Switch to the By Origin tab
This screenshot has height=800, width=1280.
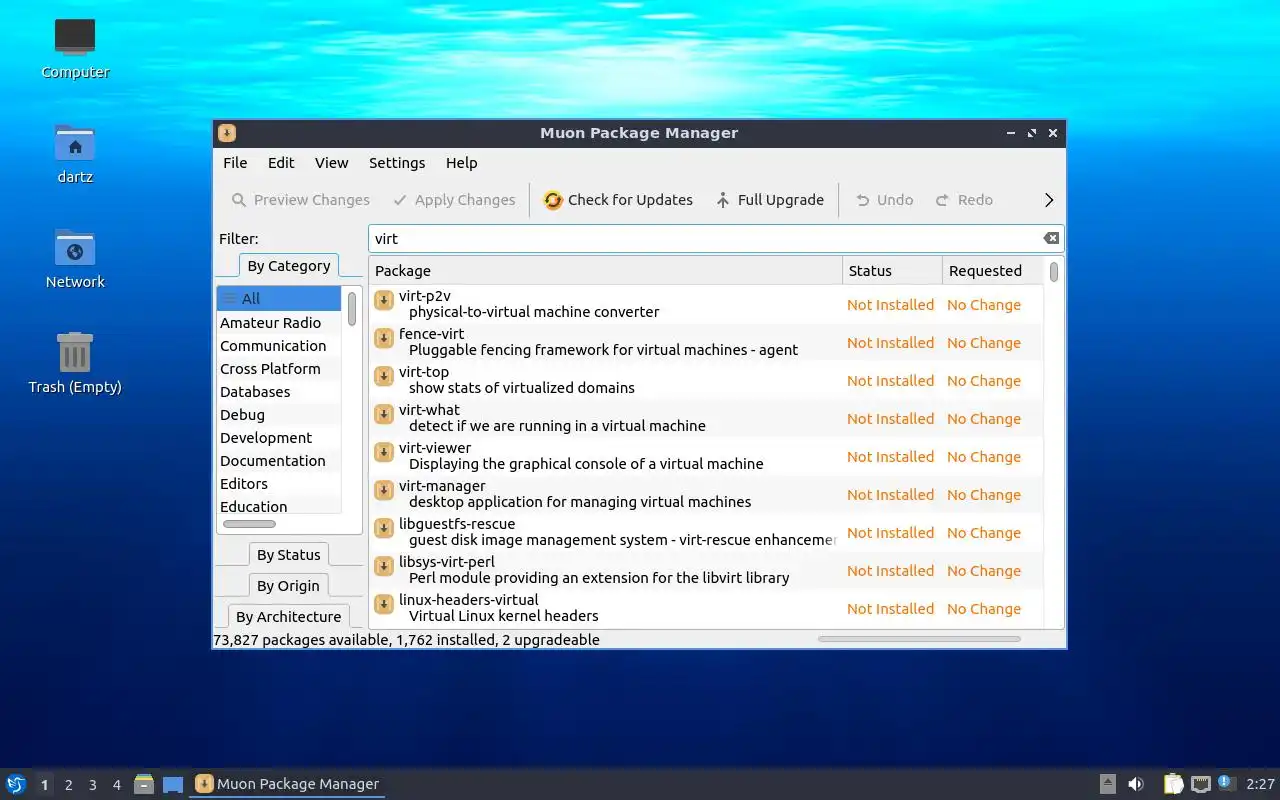pos(289,586)
